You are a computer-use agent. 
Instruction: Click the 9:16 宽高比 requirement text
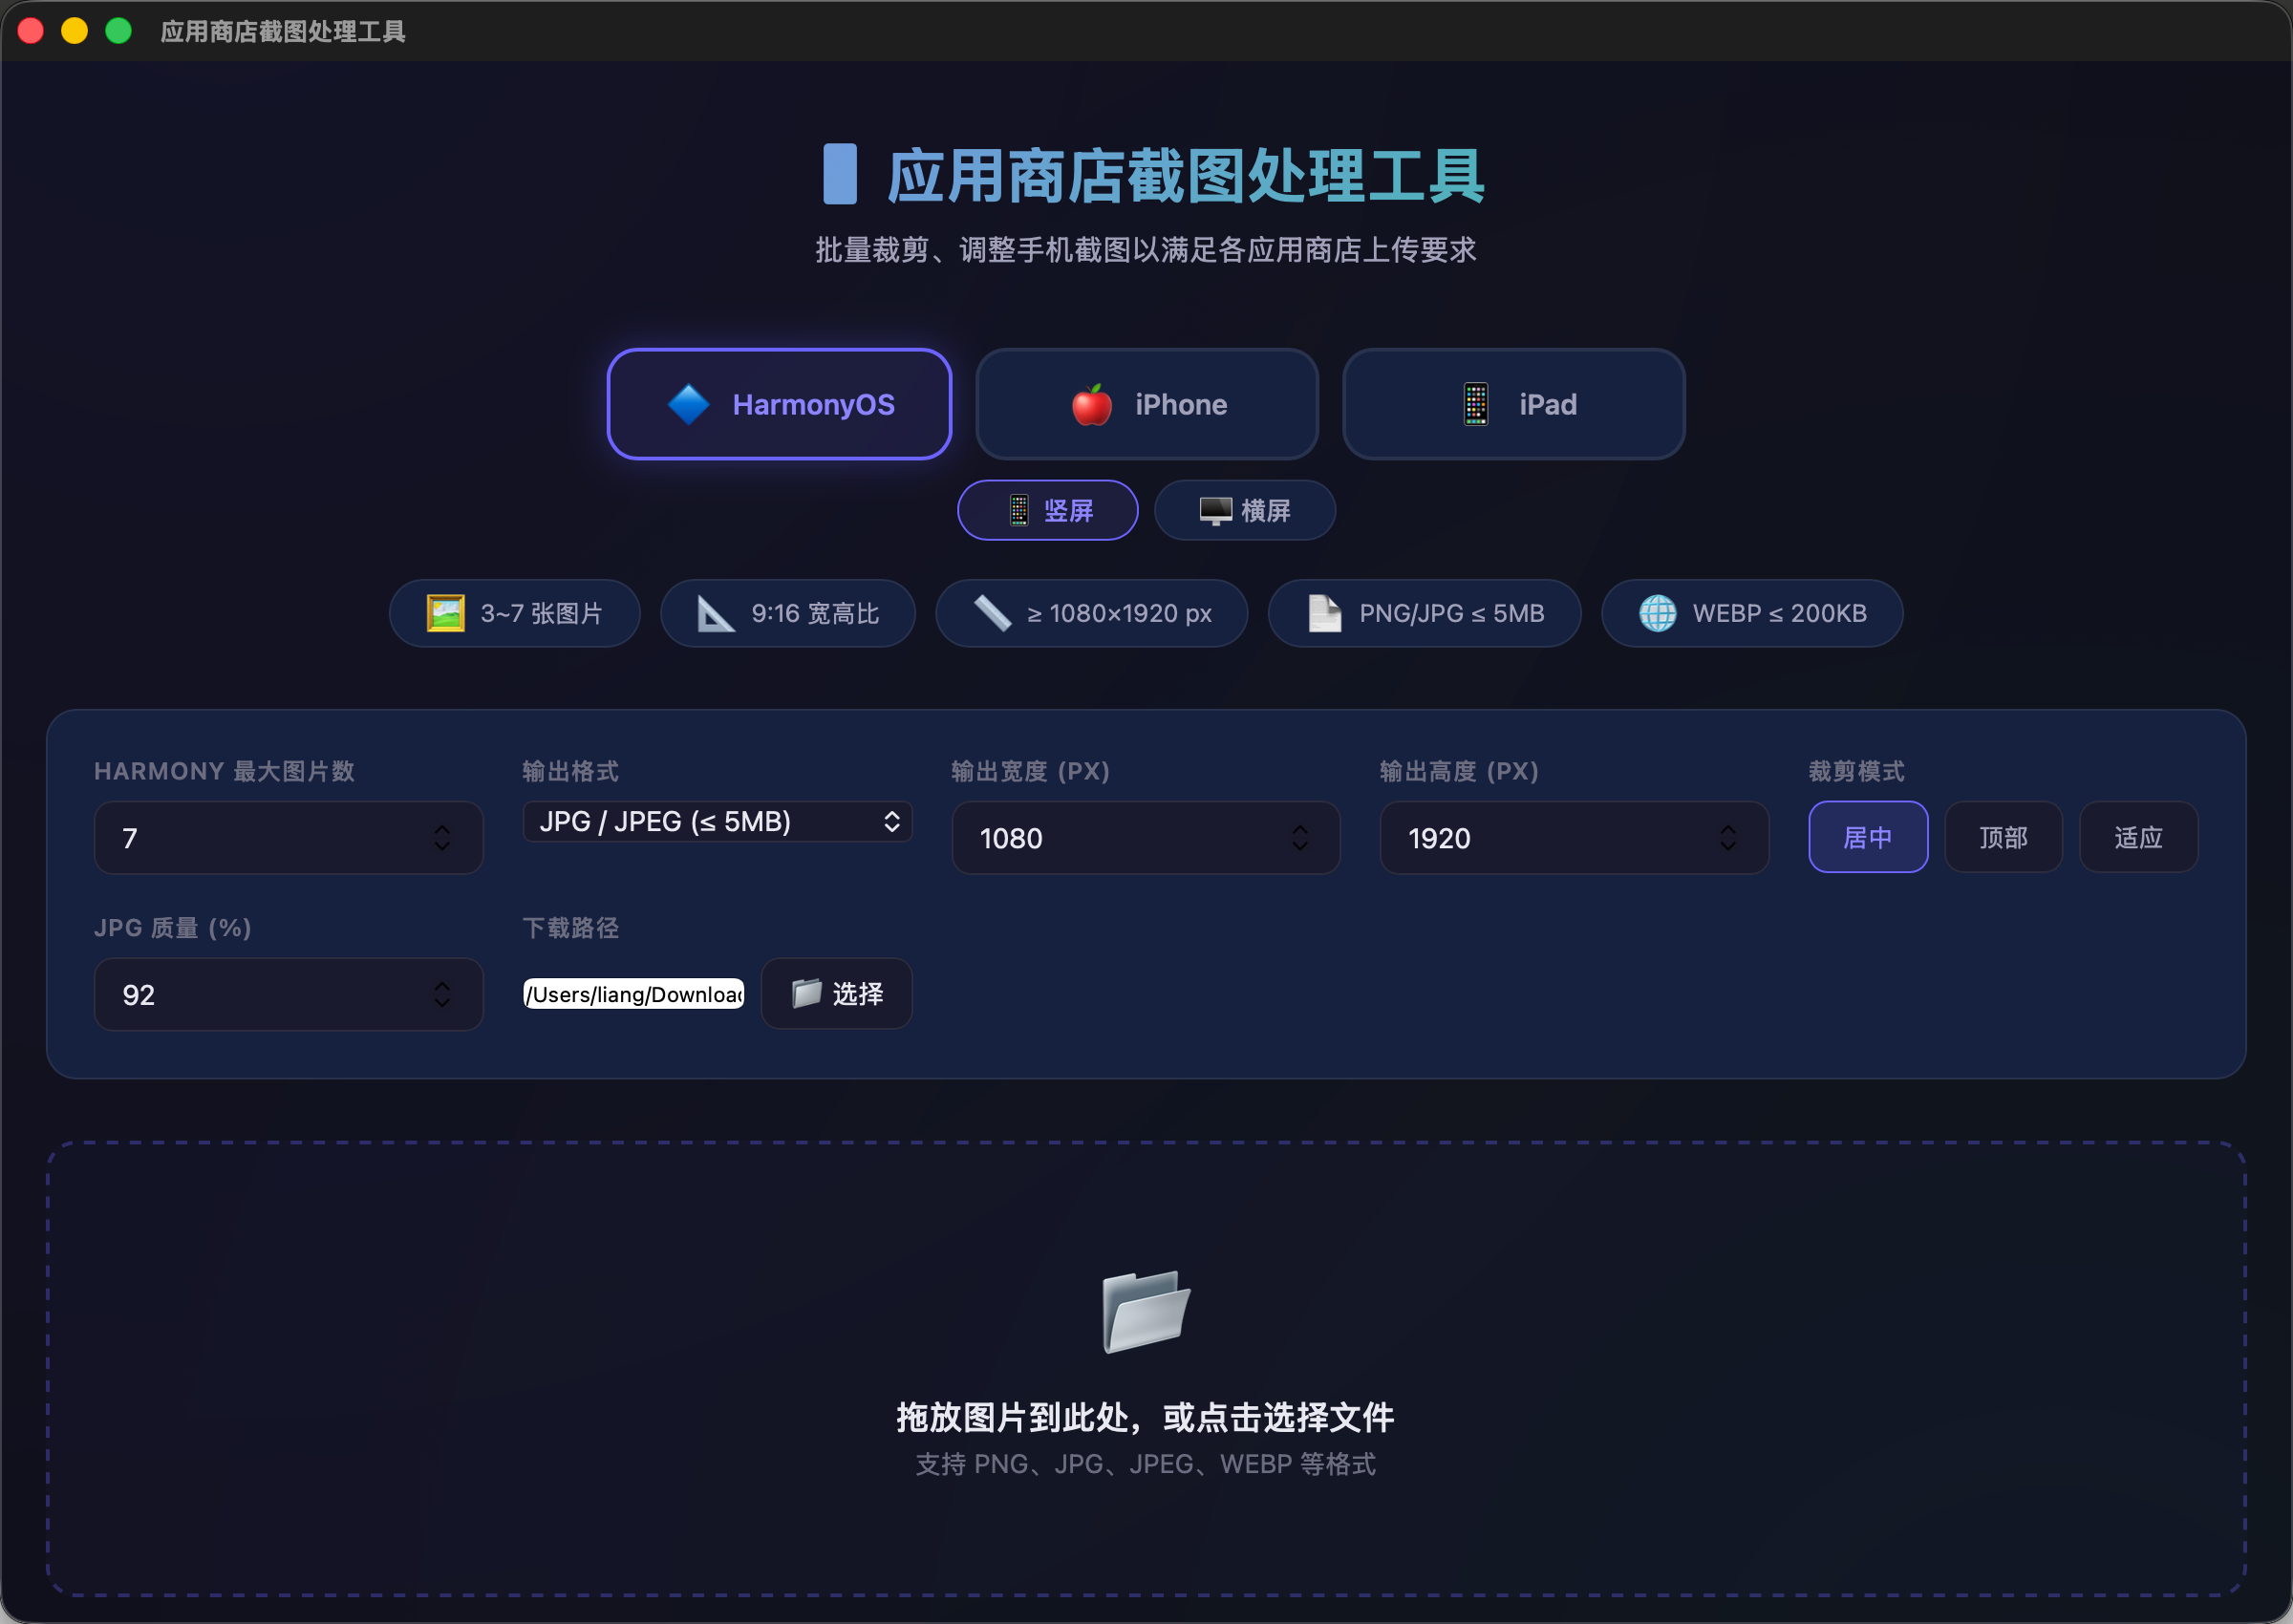815,613
